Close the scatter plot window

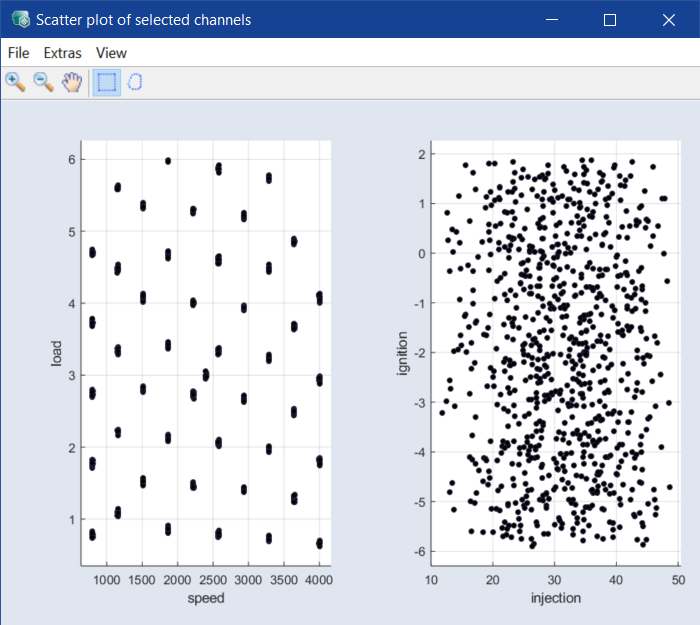pos(668,20)
